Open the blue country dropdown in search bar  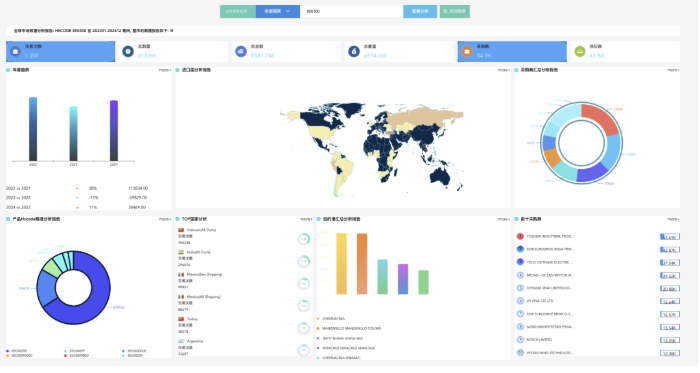278,12
